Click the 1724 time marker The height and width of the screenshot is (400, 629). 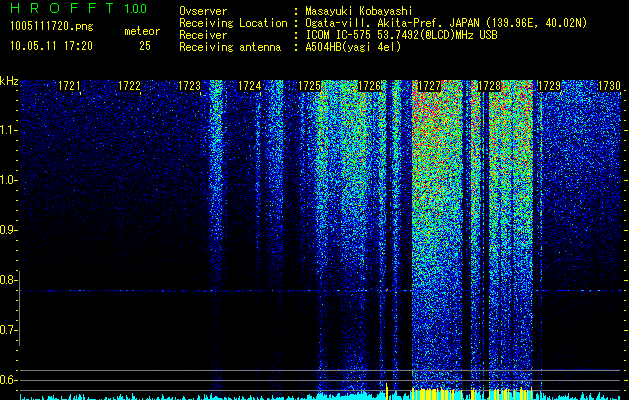click(250, 86)
